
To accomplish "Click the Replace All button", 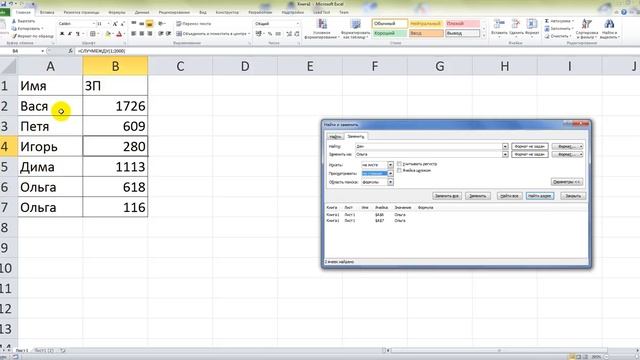I will [x=447, y=196].
